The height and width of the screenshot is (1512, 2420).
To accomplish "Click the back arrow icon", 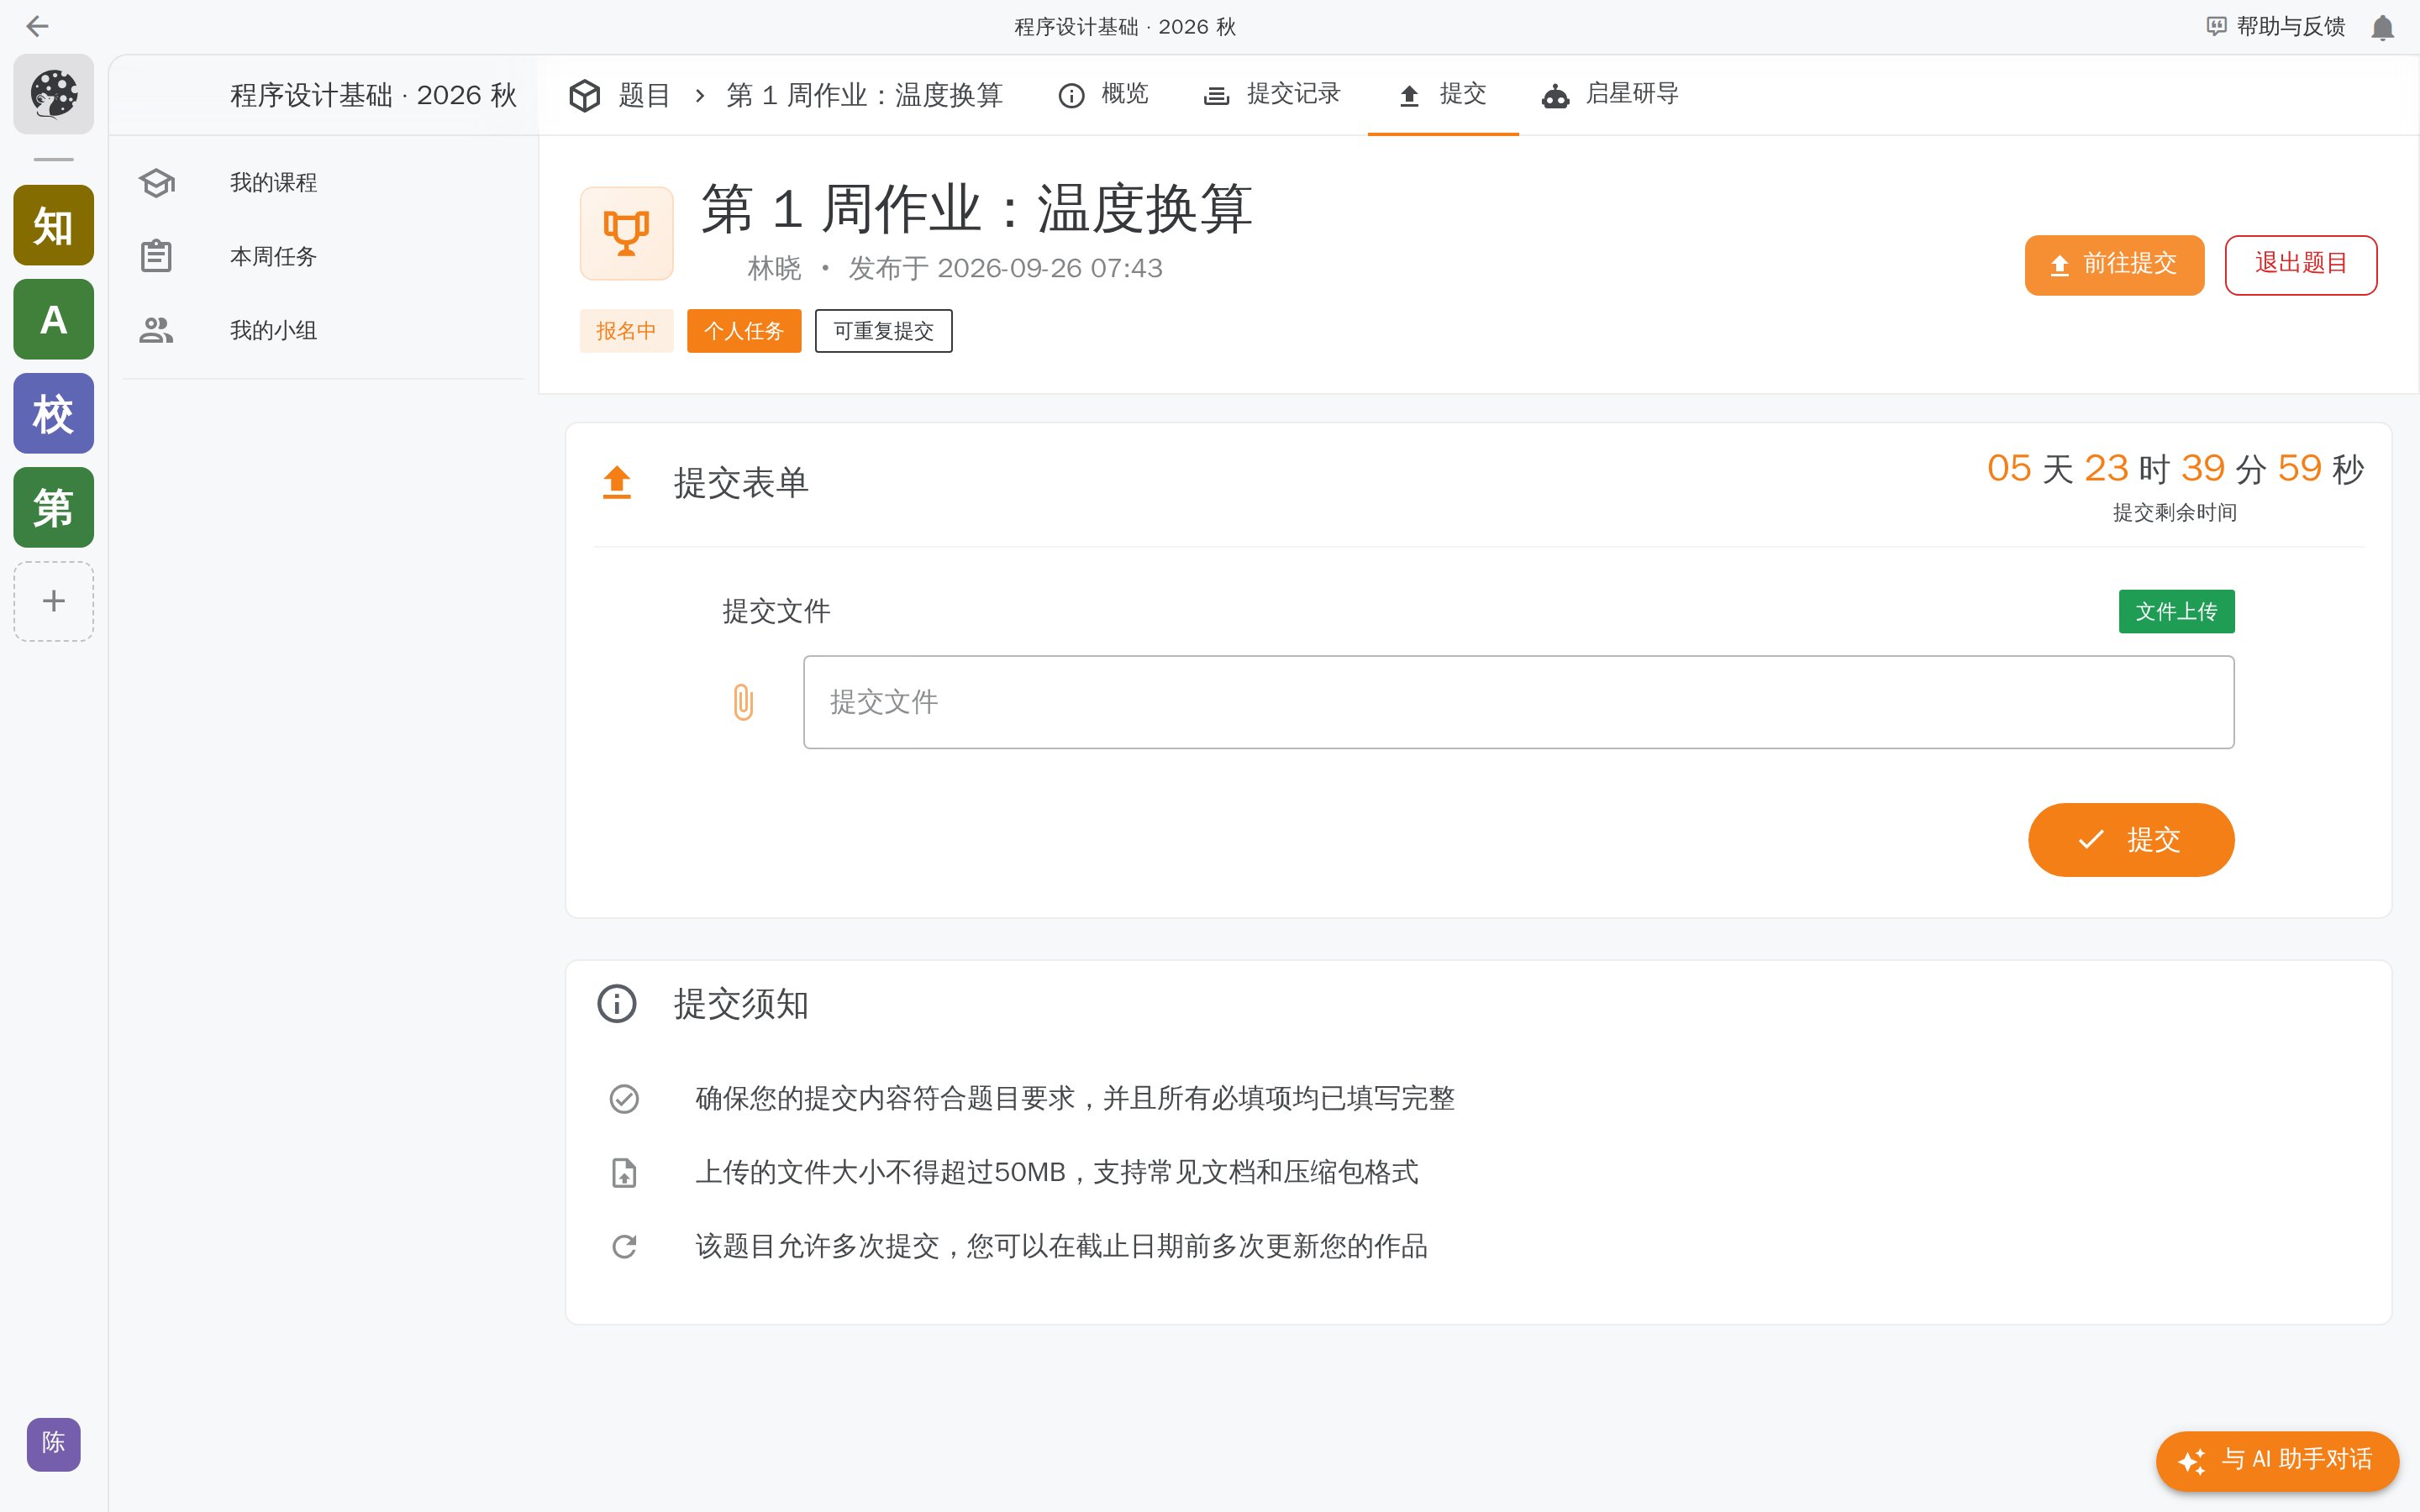I will tap(37, 26).
